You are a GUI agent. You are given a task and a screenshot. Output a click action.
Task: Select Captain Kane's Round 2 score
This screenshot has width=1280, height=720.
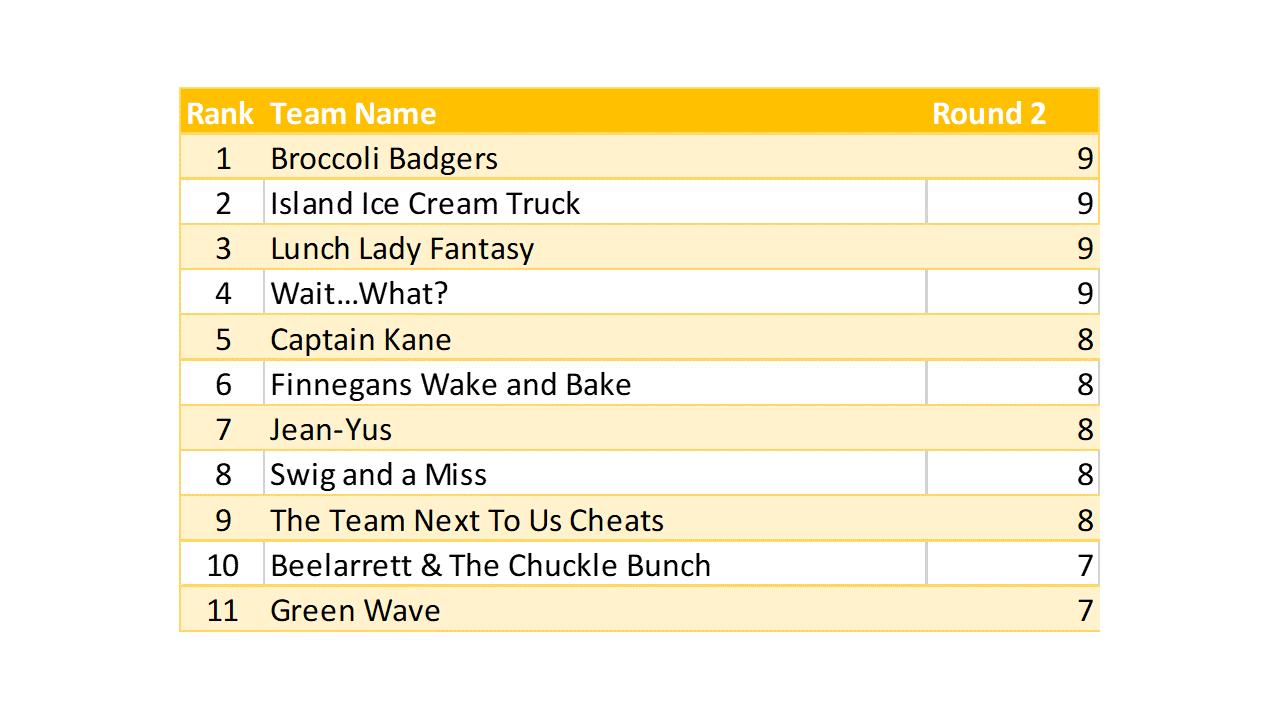[1084, 340]
